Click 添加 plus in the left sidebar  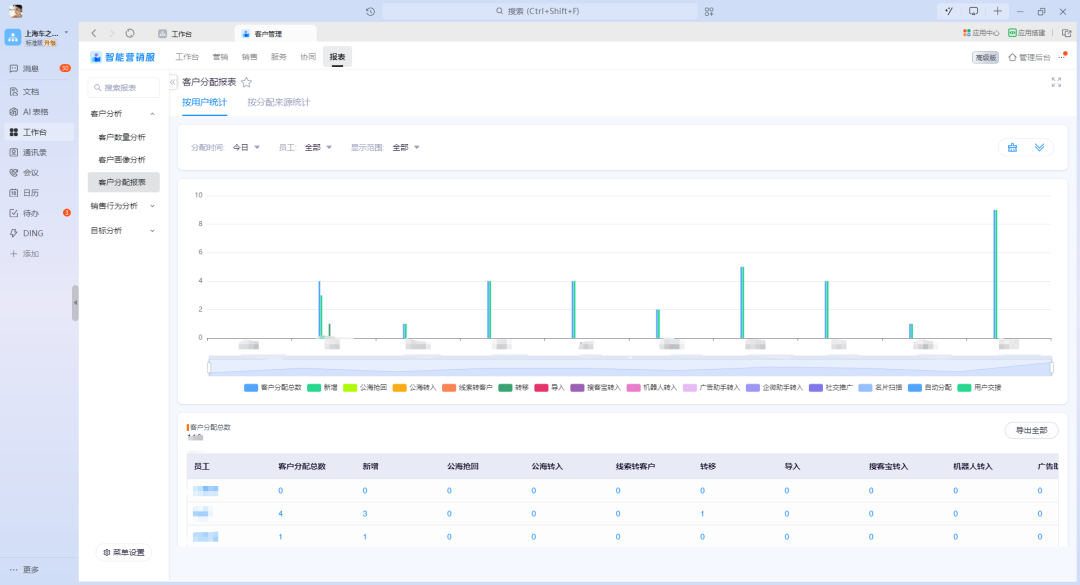click(x=25, y=254)
